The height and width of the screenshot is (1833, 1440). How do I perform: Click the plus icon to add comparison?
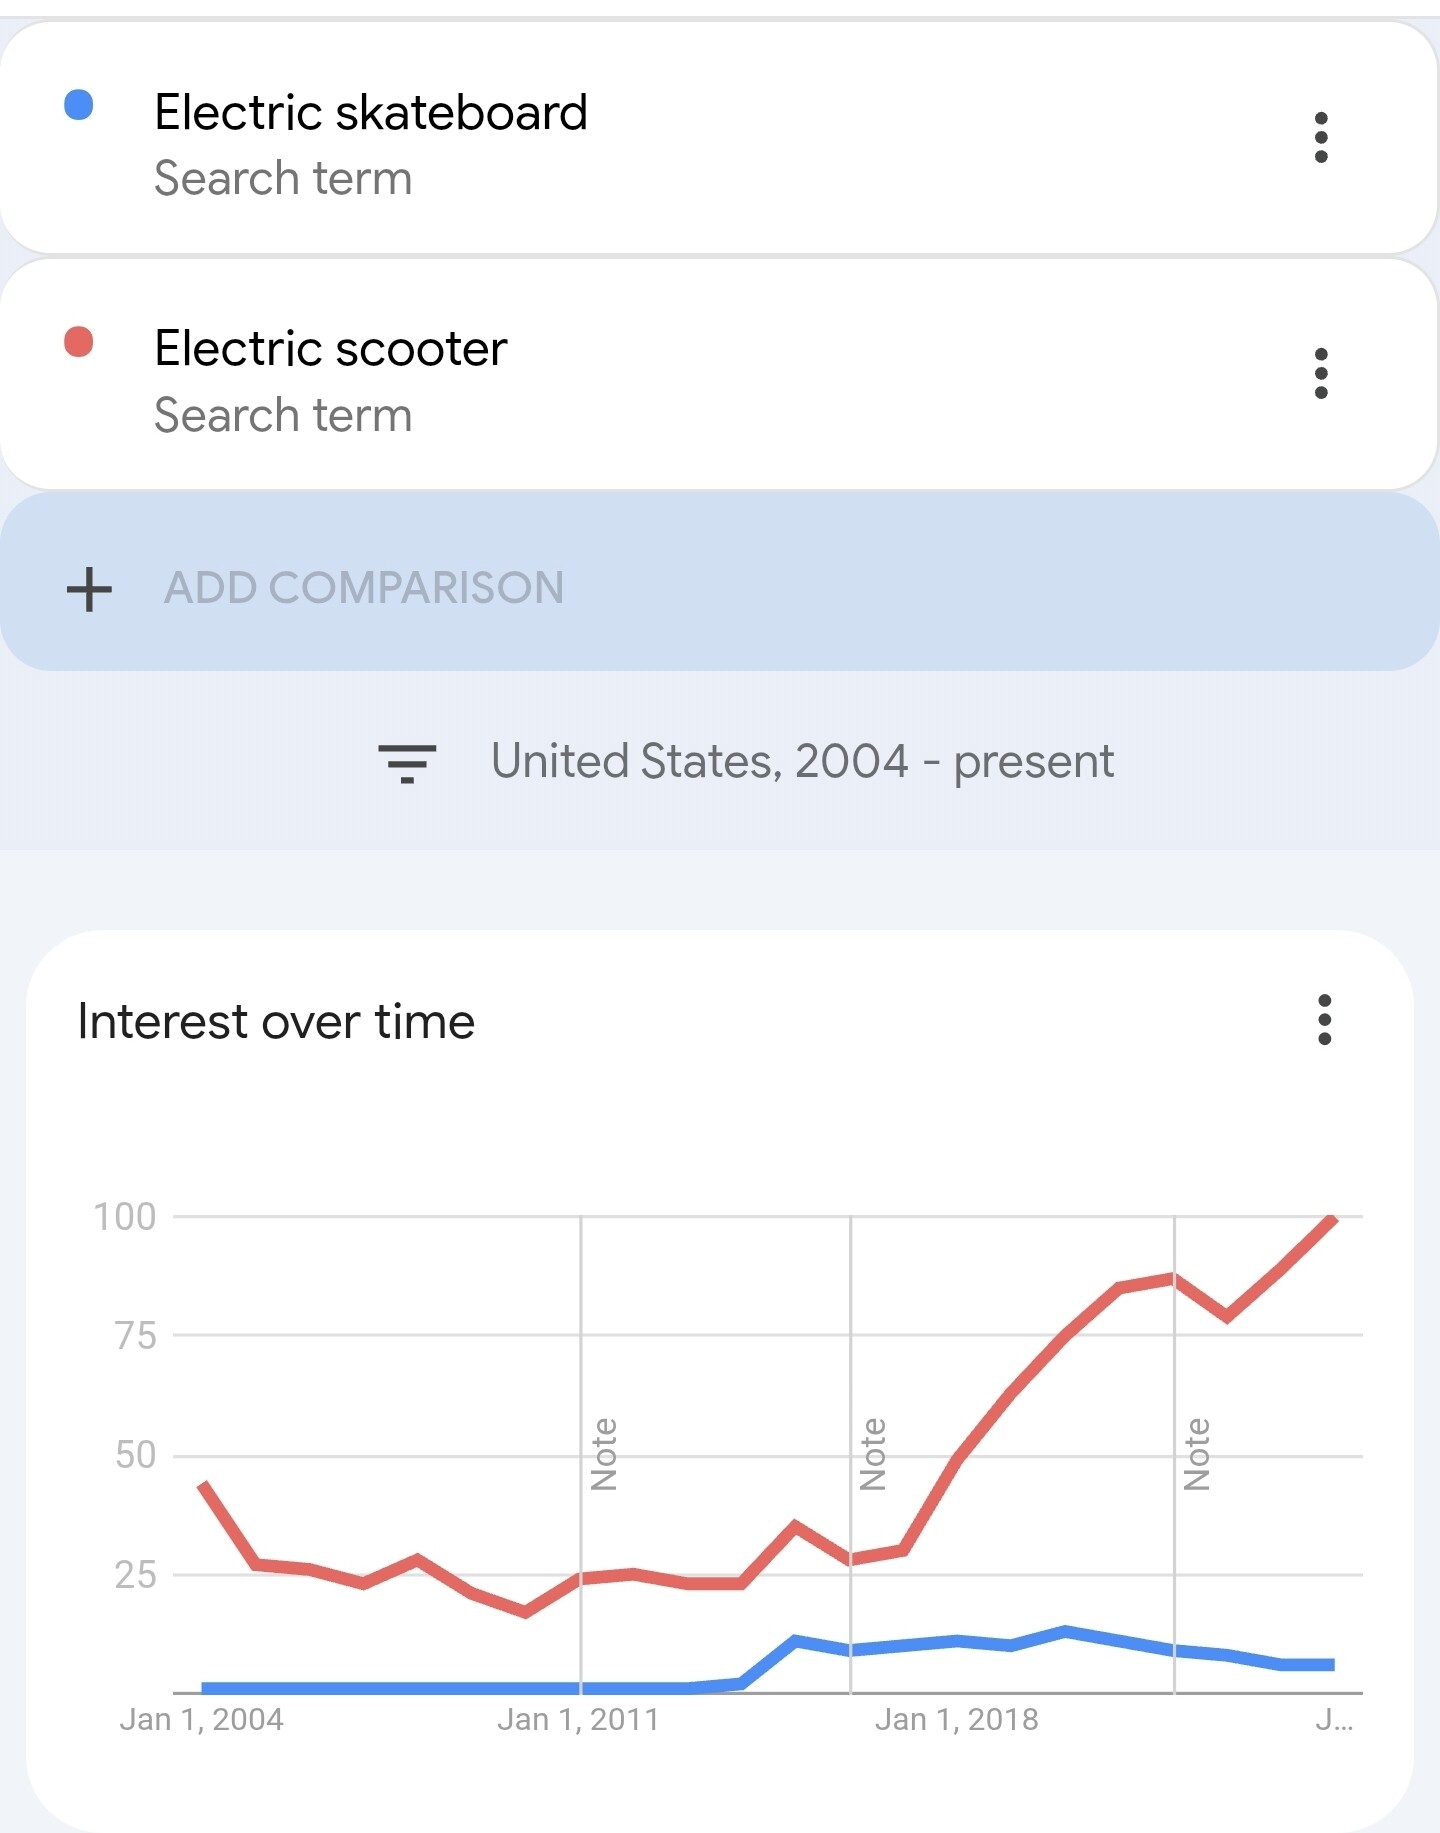[x=89, y=588]
